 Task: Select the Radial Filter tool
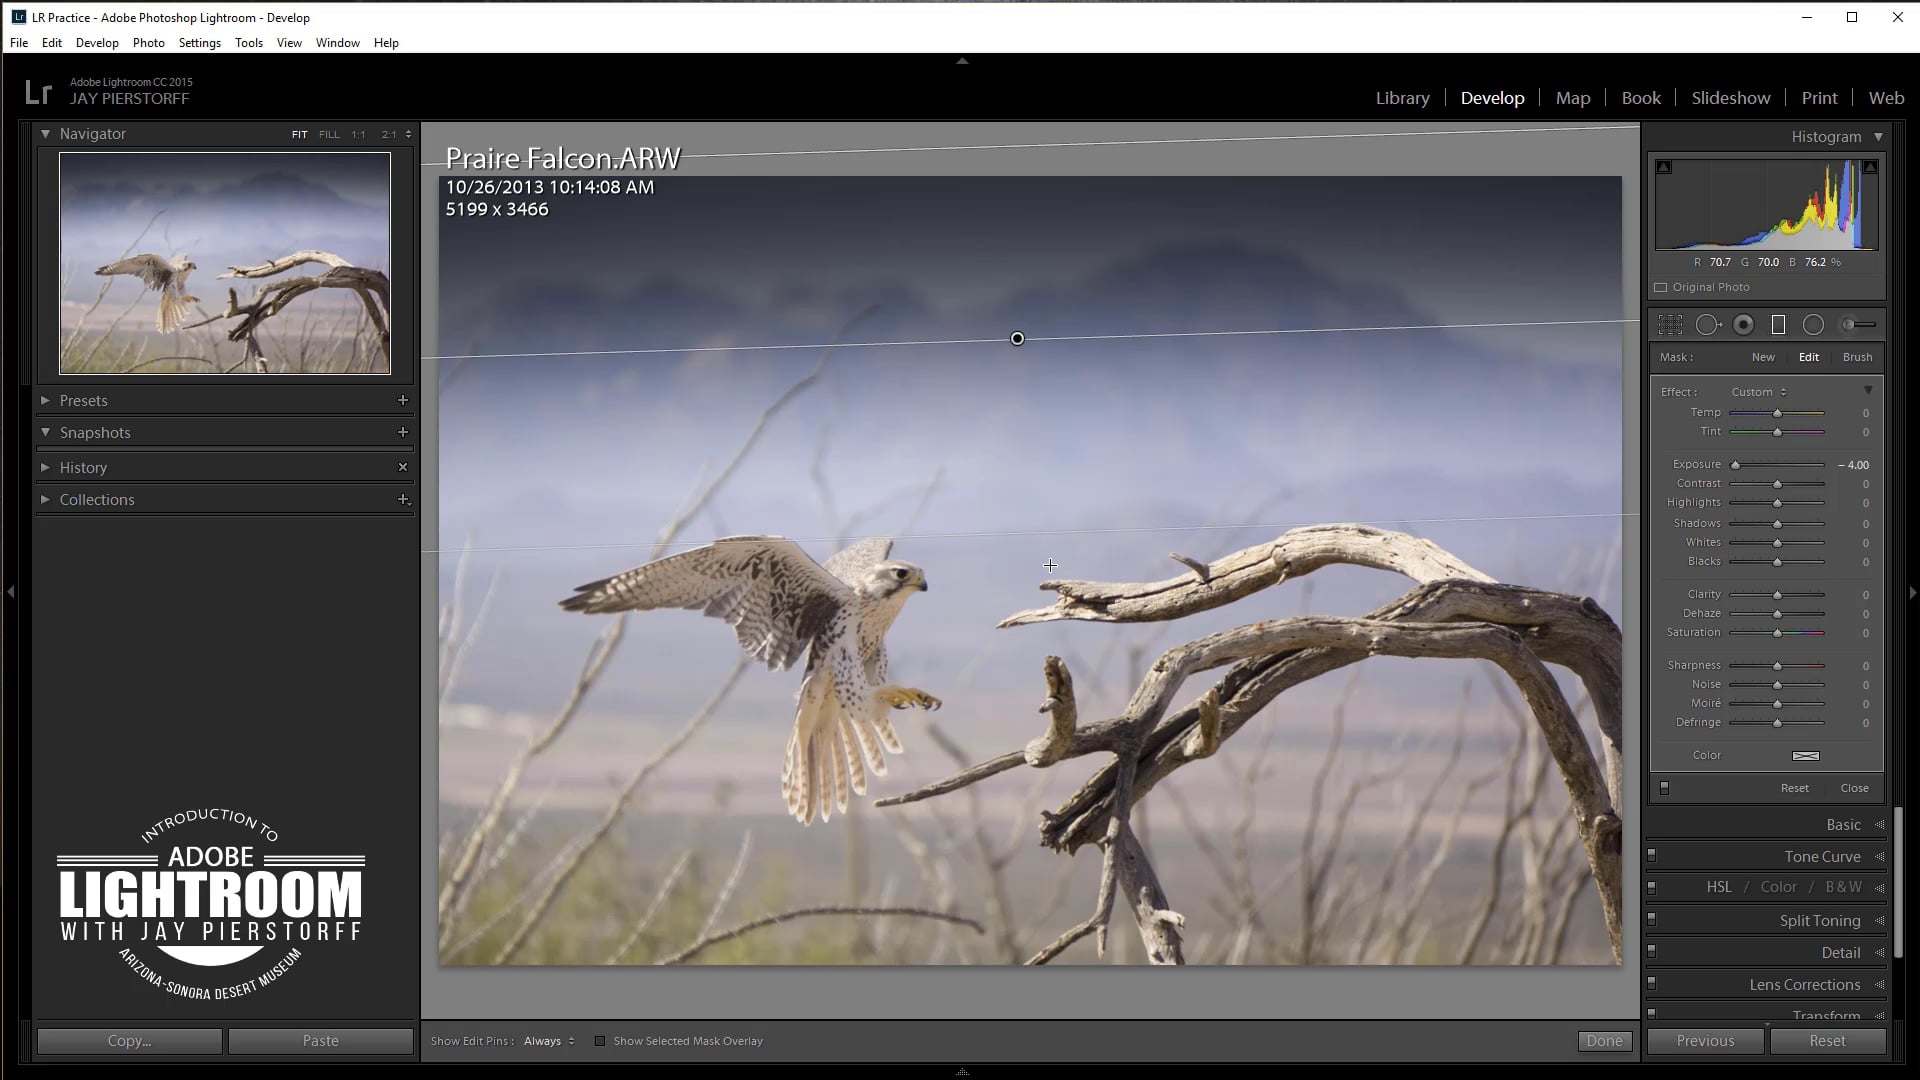(x=1813, y=325)
